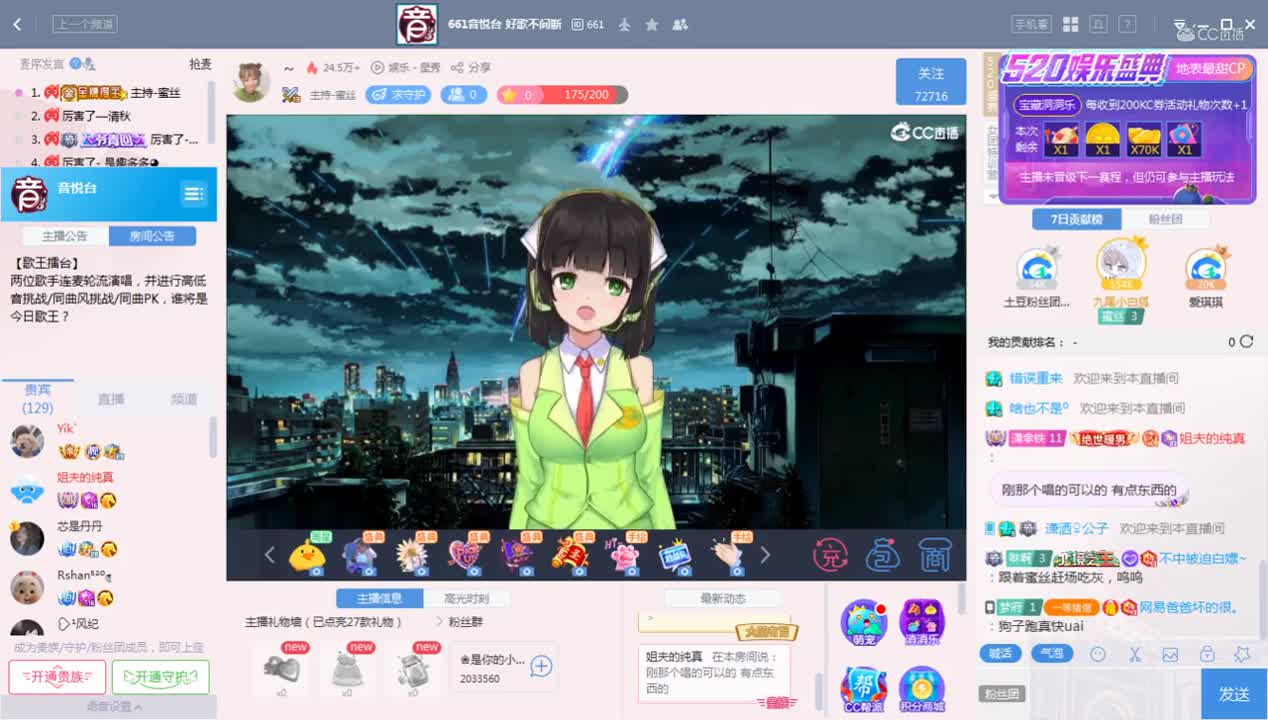The width and height of the screenshot is (1268, 720).
Task: Favorite the channel with the star icon
Action: [x=652, y=24]
